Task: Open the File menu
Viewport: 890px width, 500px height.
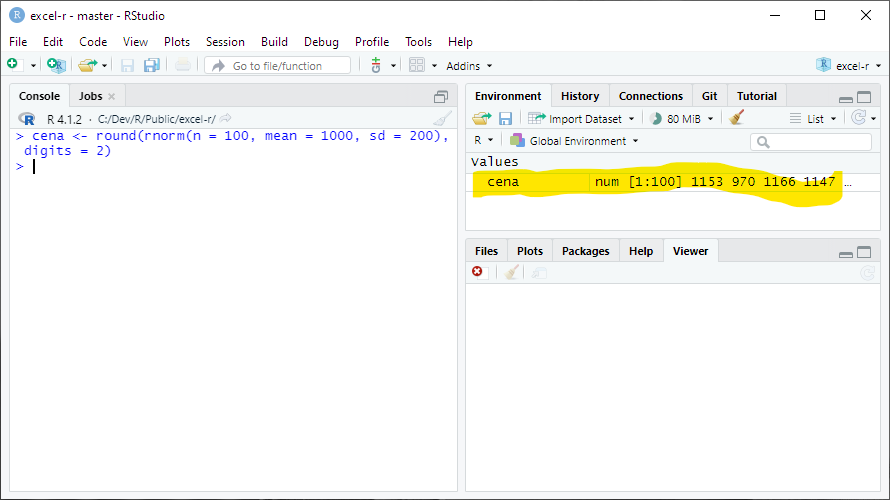Action: (18, 42)
